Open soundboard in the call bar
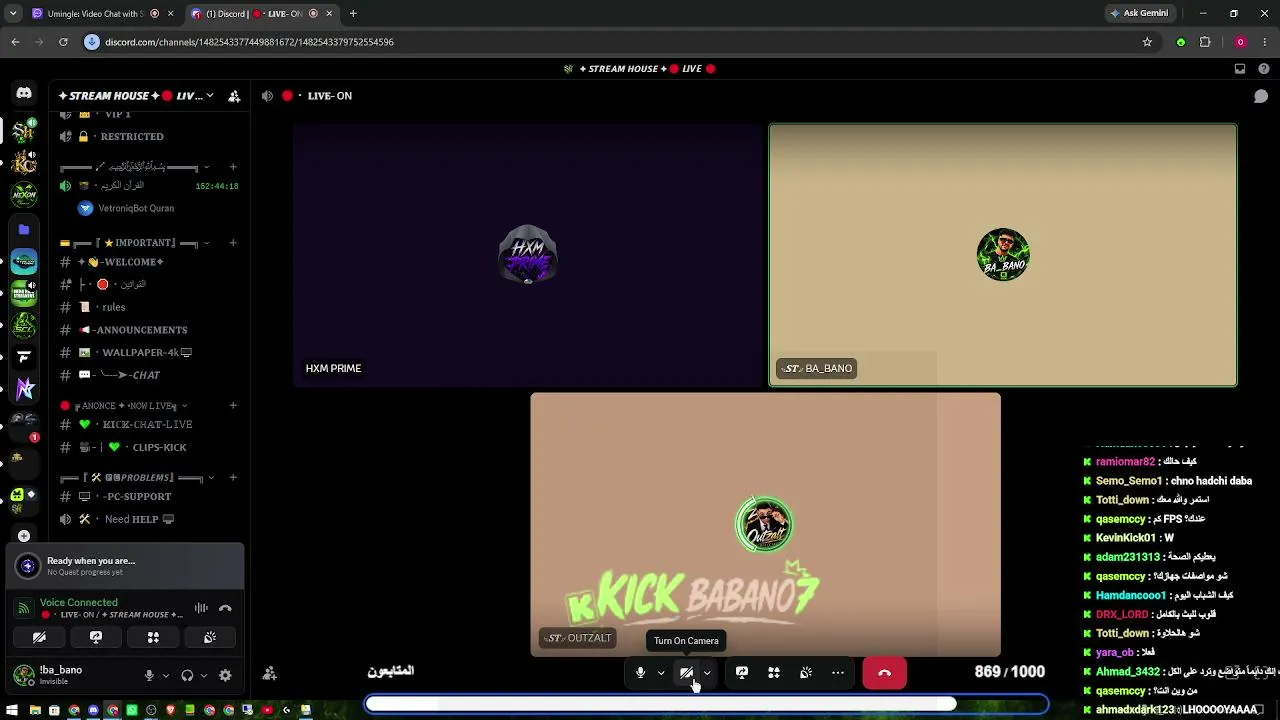This screenshot has height=720, width=1280. (806, 673)
